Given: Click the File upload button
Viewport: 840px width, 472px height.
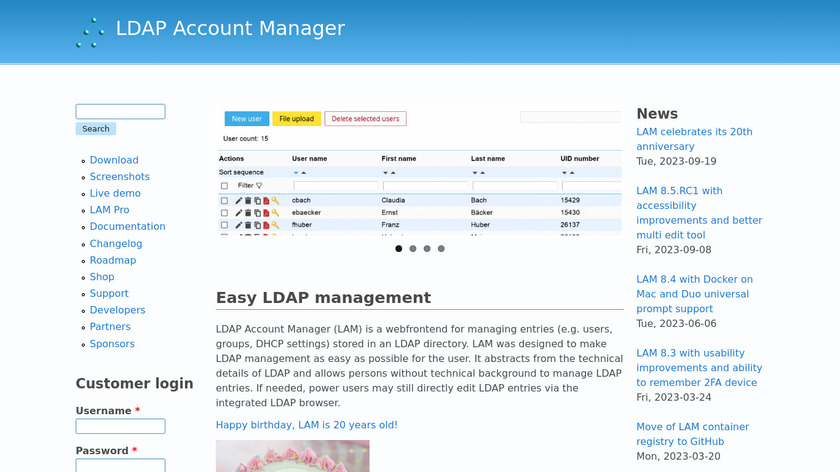Looking at the screenshot, I should click(x=296, y=119).
